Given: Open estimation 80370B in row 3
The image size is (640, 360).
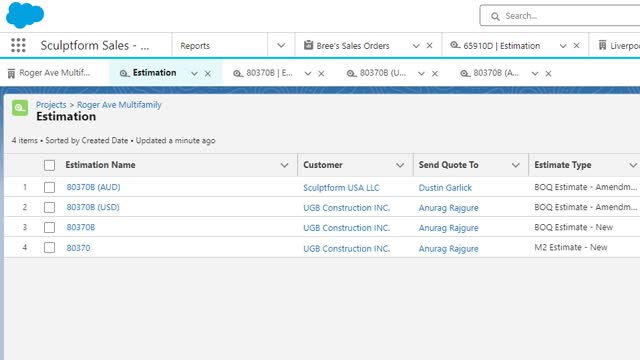Looking at the screenshot, I should 81,227.
